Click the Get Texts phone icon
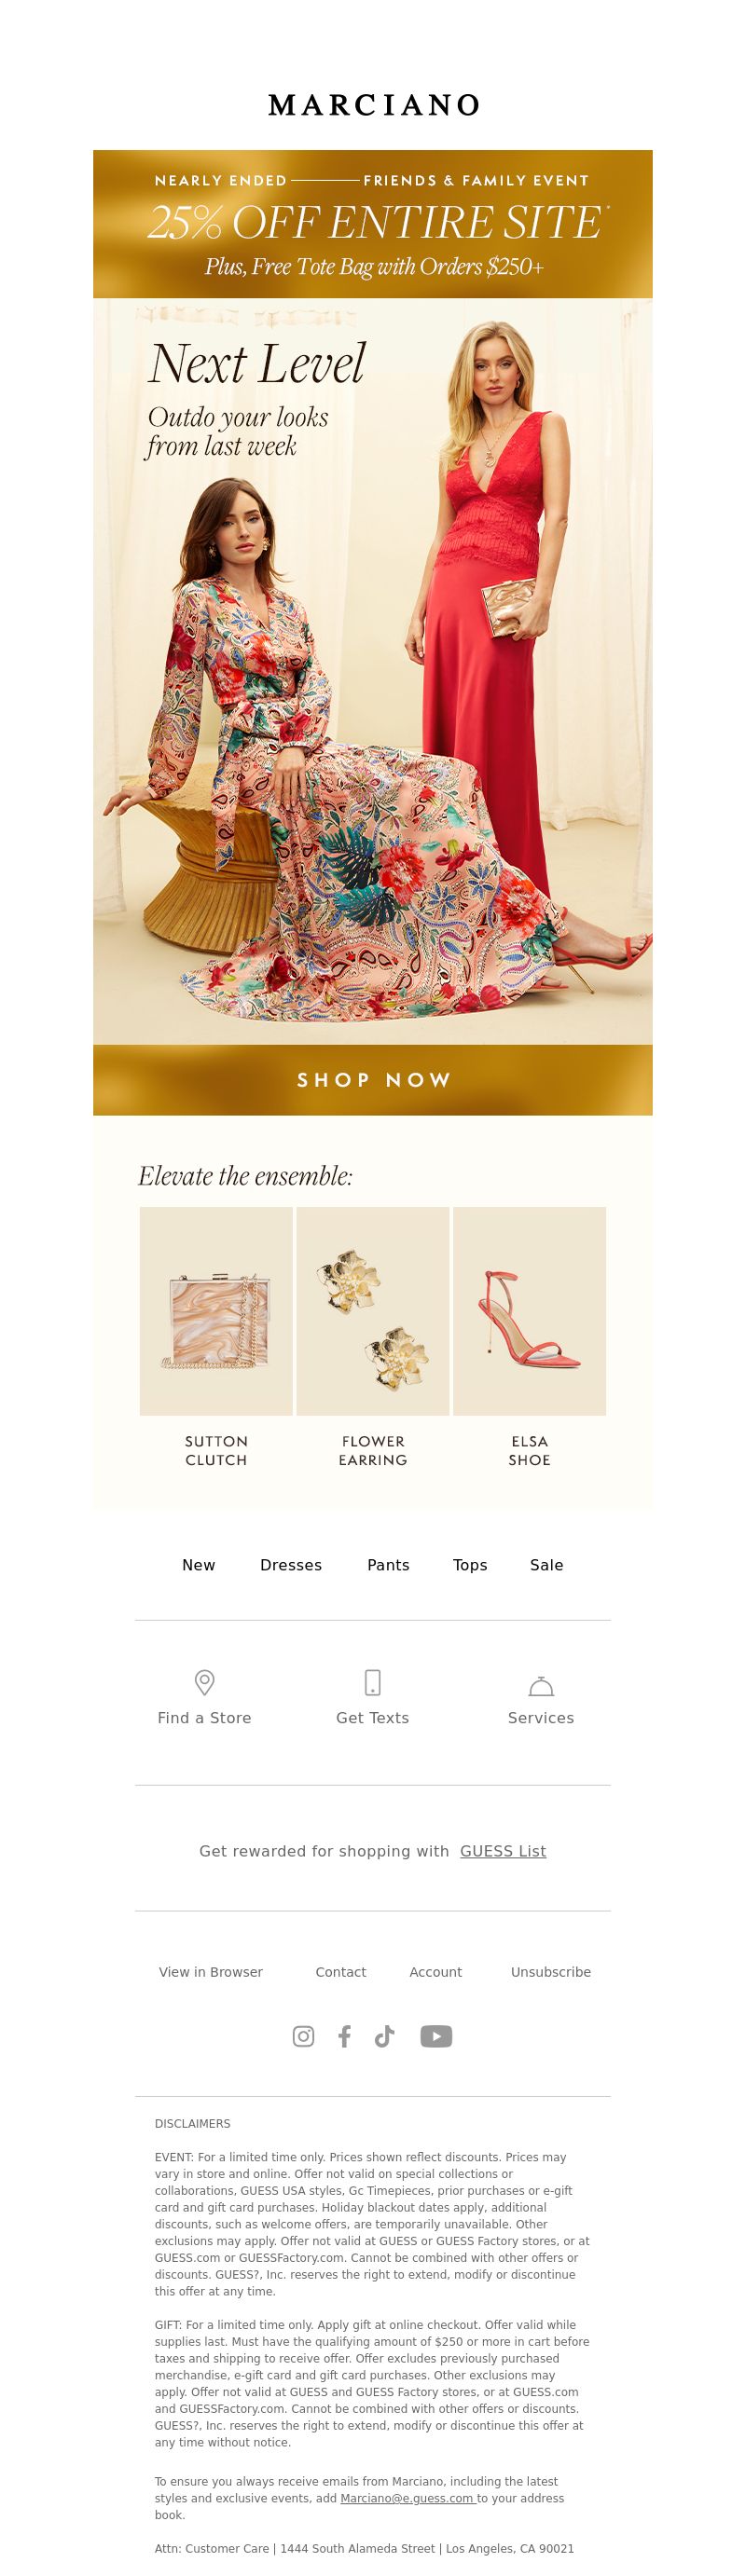Image resolution: width=746 pixels, height=2576 pixels. pyautogui.click(x=373, y=1682)
